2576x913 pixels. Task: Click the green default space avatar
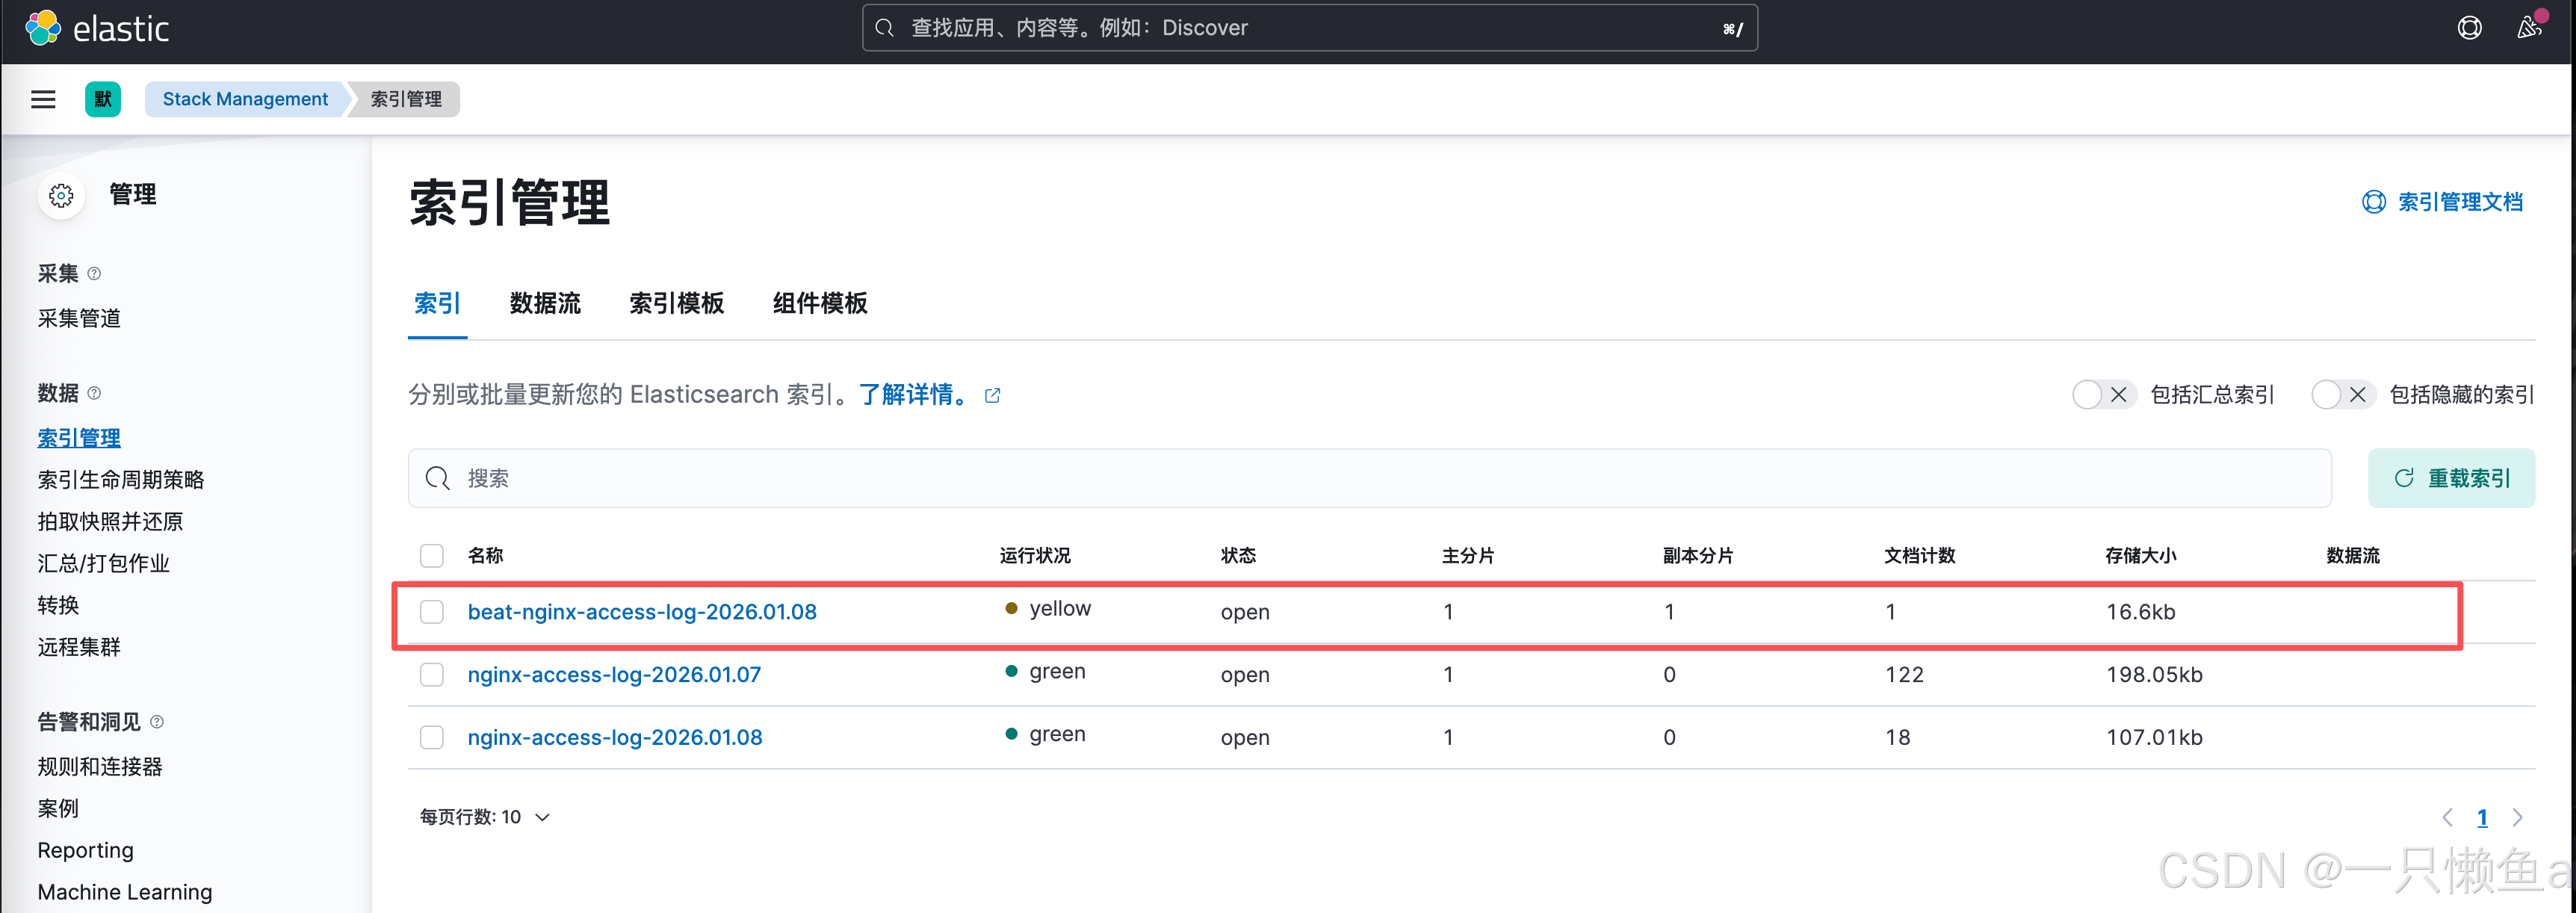(x=102, y=99)
